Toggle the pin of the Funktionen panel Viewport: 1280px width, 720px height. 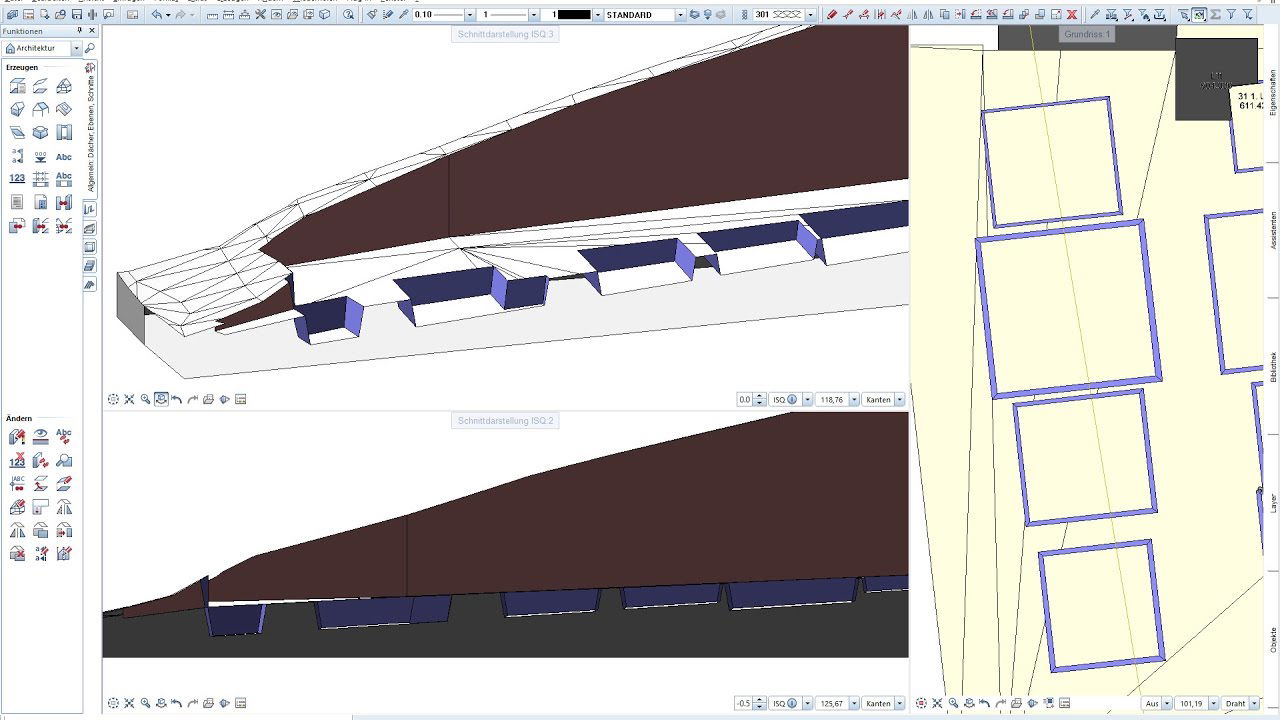pyautogui.click(x=80, y=31)
